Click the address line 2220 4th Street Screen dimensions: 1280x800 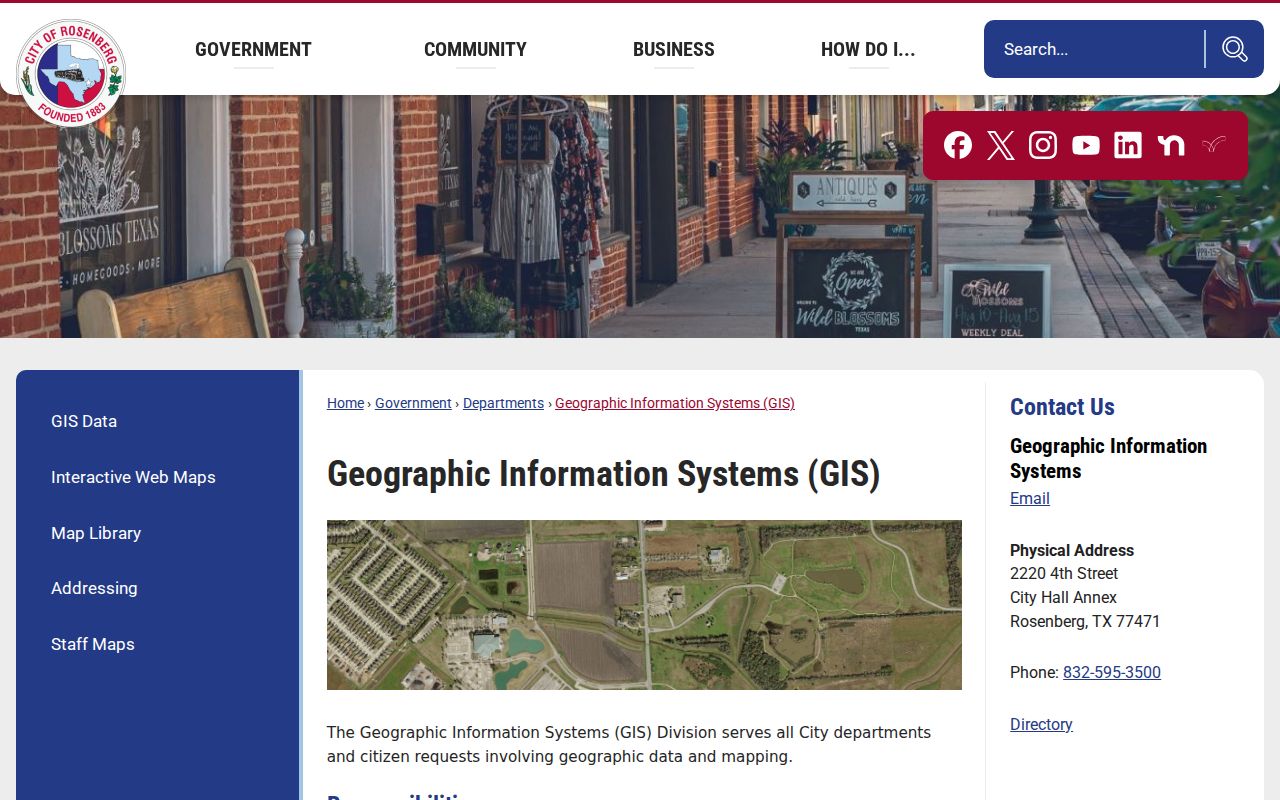coord(1064,573)
